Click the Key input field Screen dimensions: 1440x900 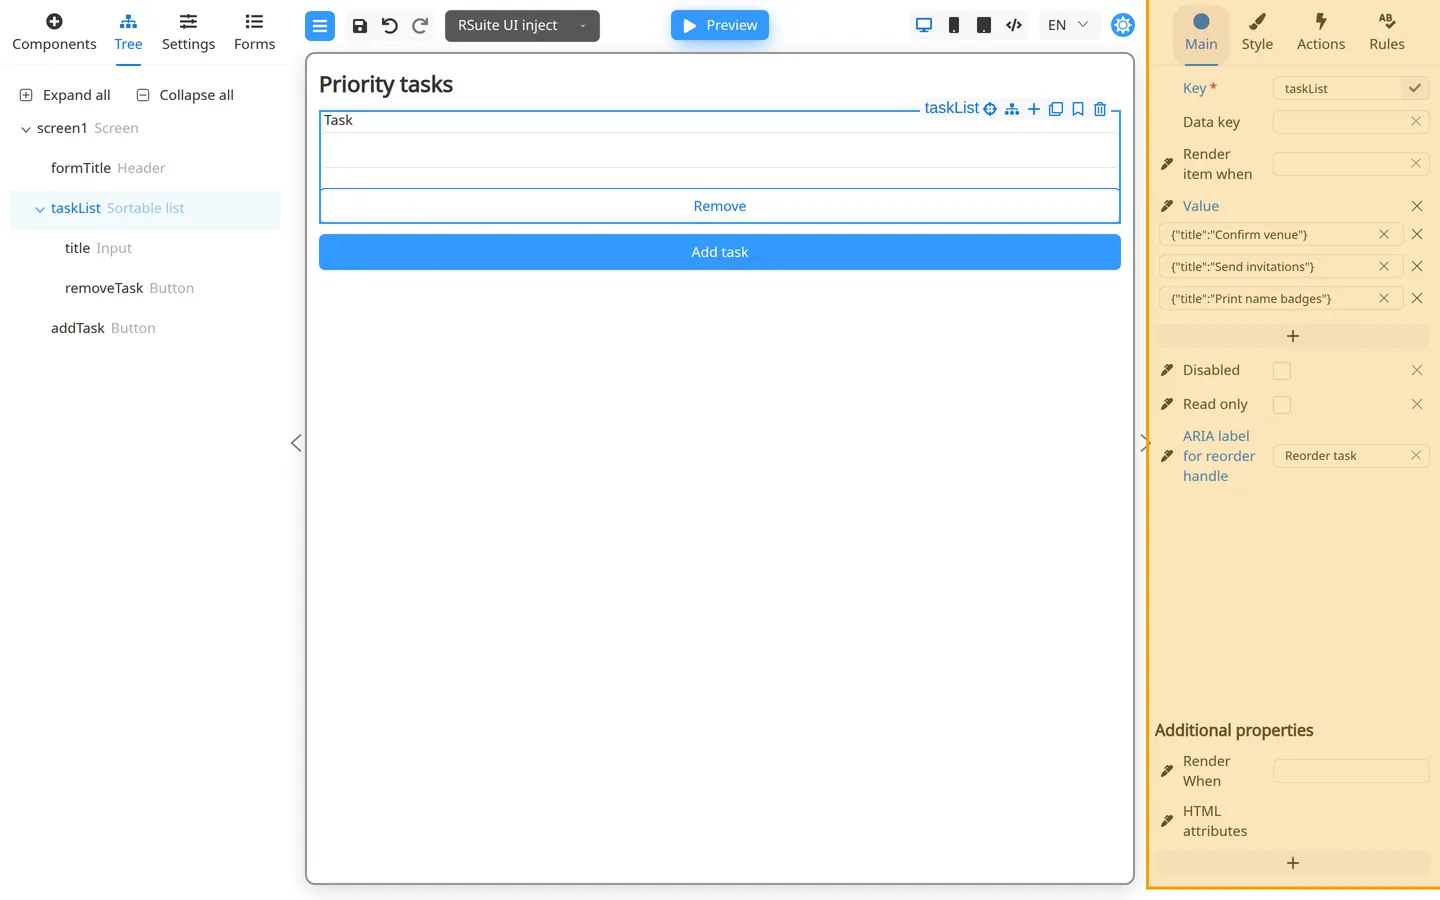(1338, 89)
